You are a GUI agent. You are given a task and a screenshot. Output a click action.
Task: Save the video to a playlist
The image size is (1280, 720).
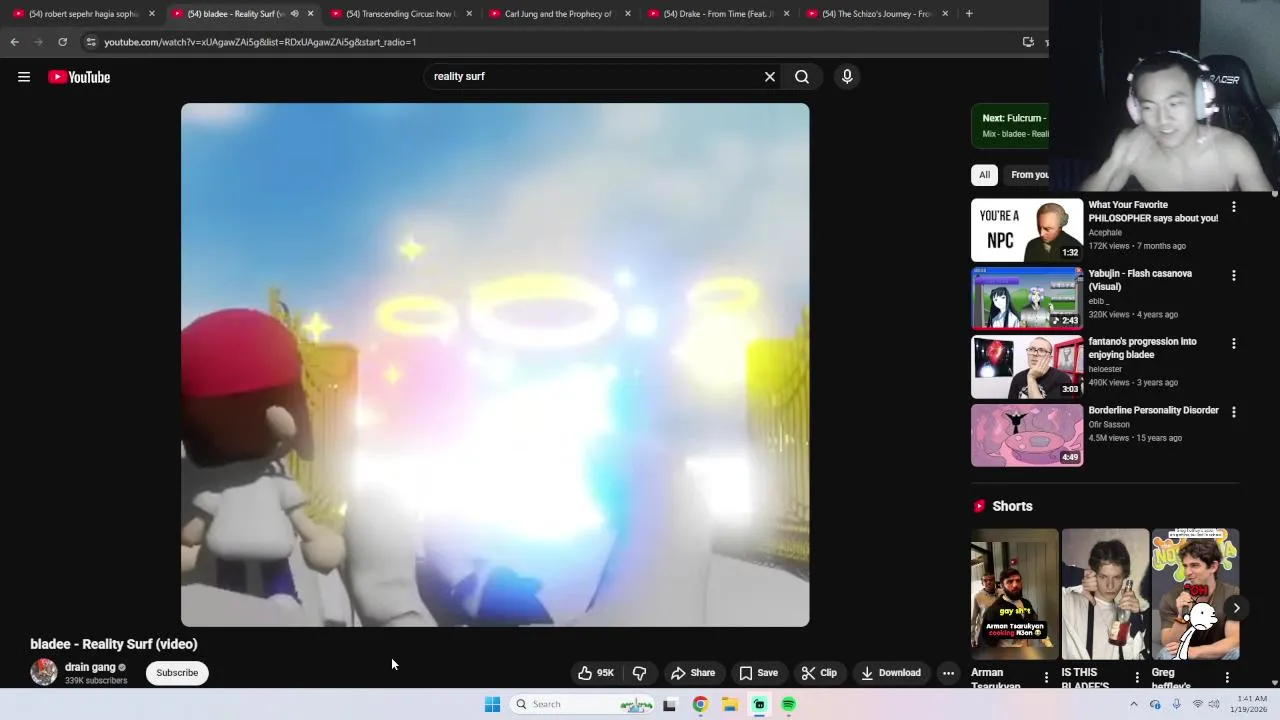[x=758, y=673]
